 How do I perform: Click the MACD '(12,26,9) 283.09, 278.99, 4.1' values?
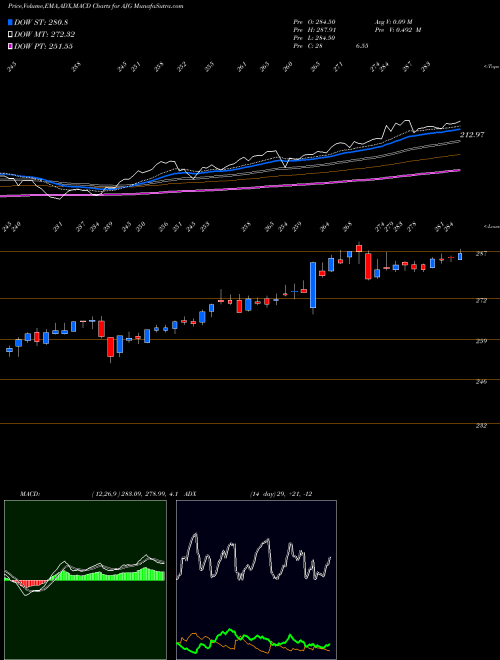135,494
